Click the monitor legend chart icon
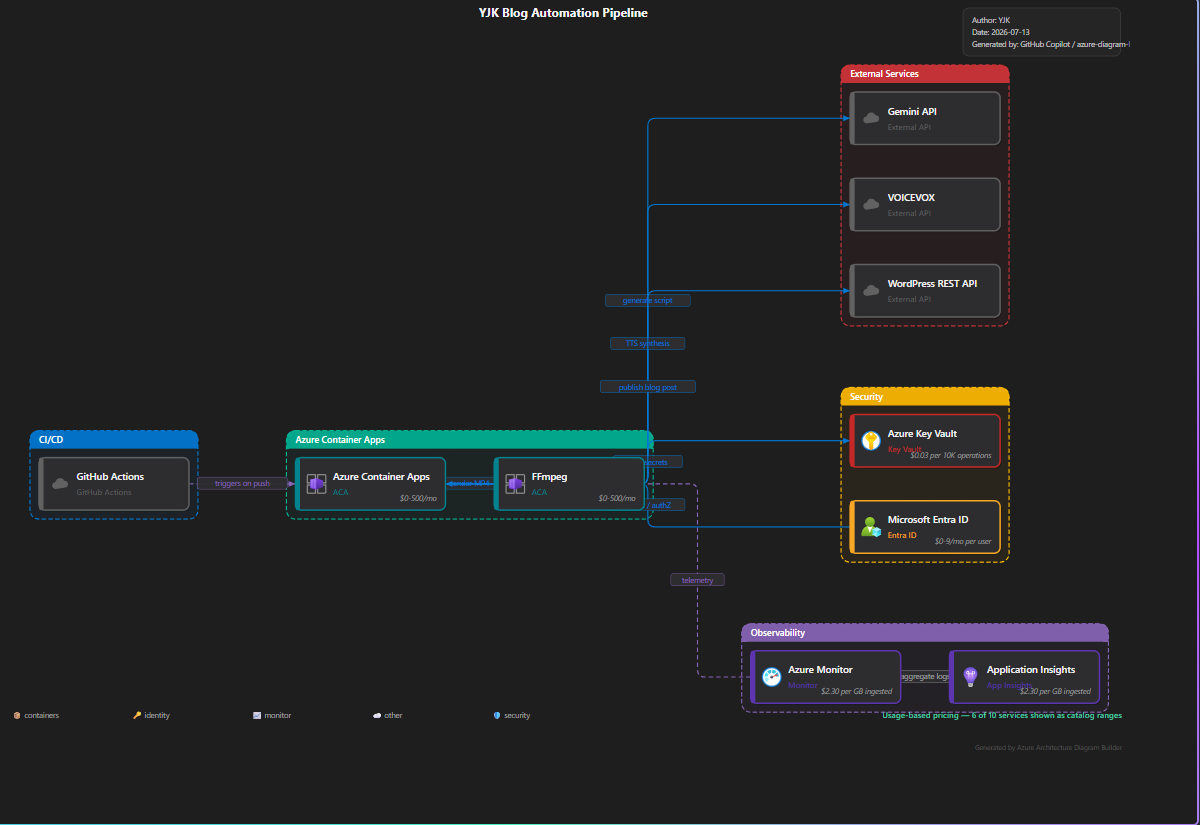1200x825 pixels. coord(257,715)
